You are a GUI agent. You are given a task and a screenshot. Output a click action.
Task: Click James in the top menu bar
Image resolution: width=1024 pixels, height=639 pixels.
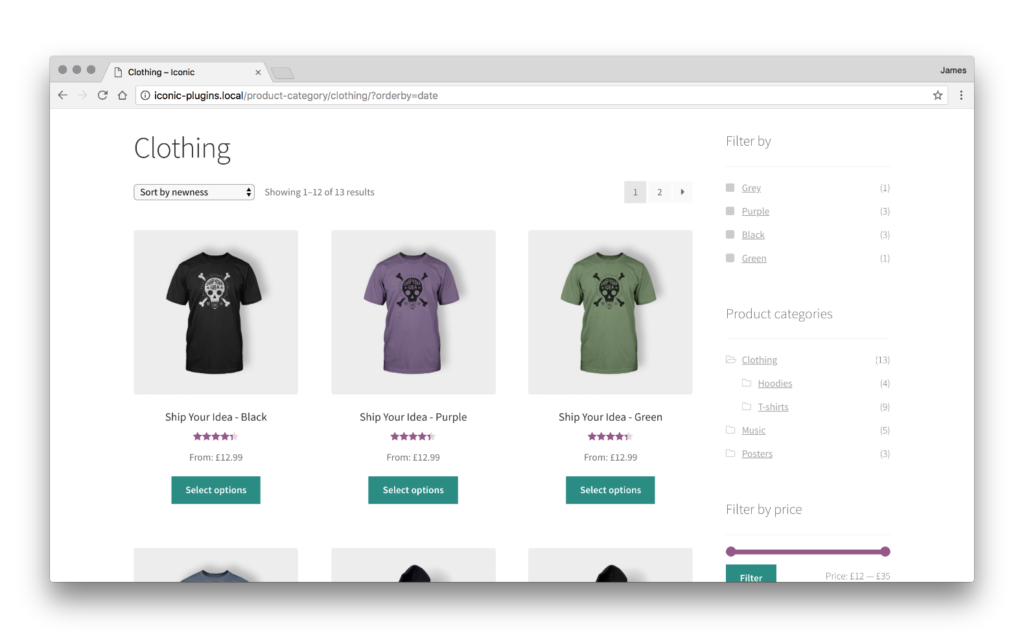(x=953, y=69)
